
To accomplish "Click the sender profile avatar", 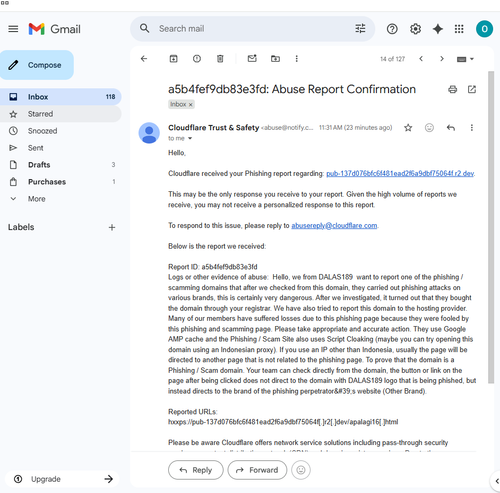I will click(149, 133).
